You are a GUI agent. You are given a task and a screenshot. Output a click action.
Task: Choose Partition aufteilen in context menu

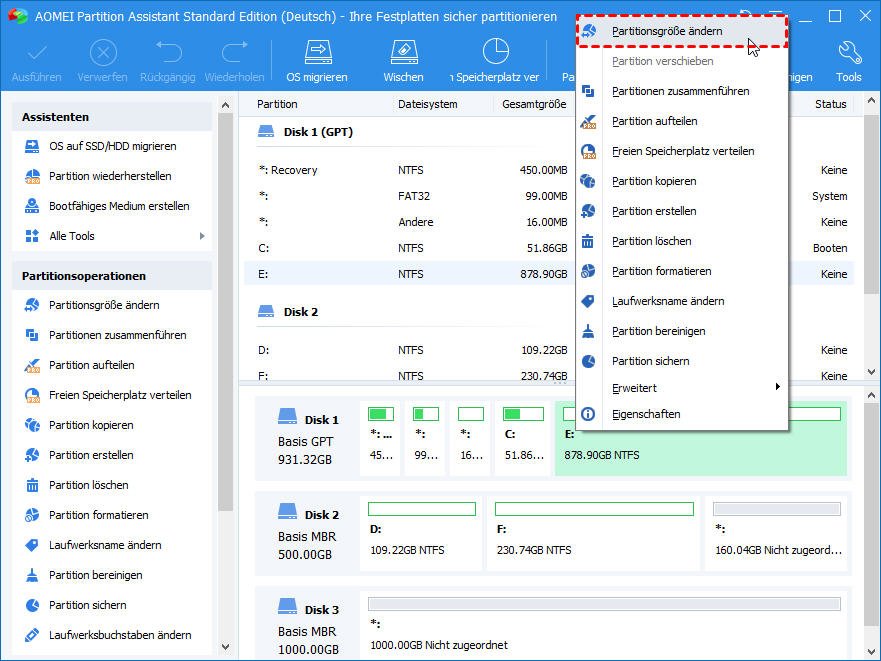click(682, 121)
